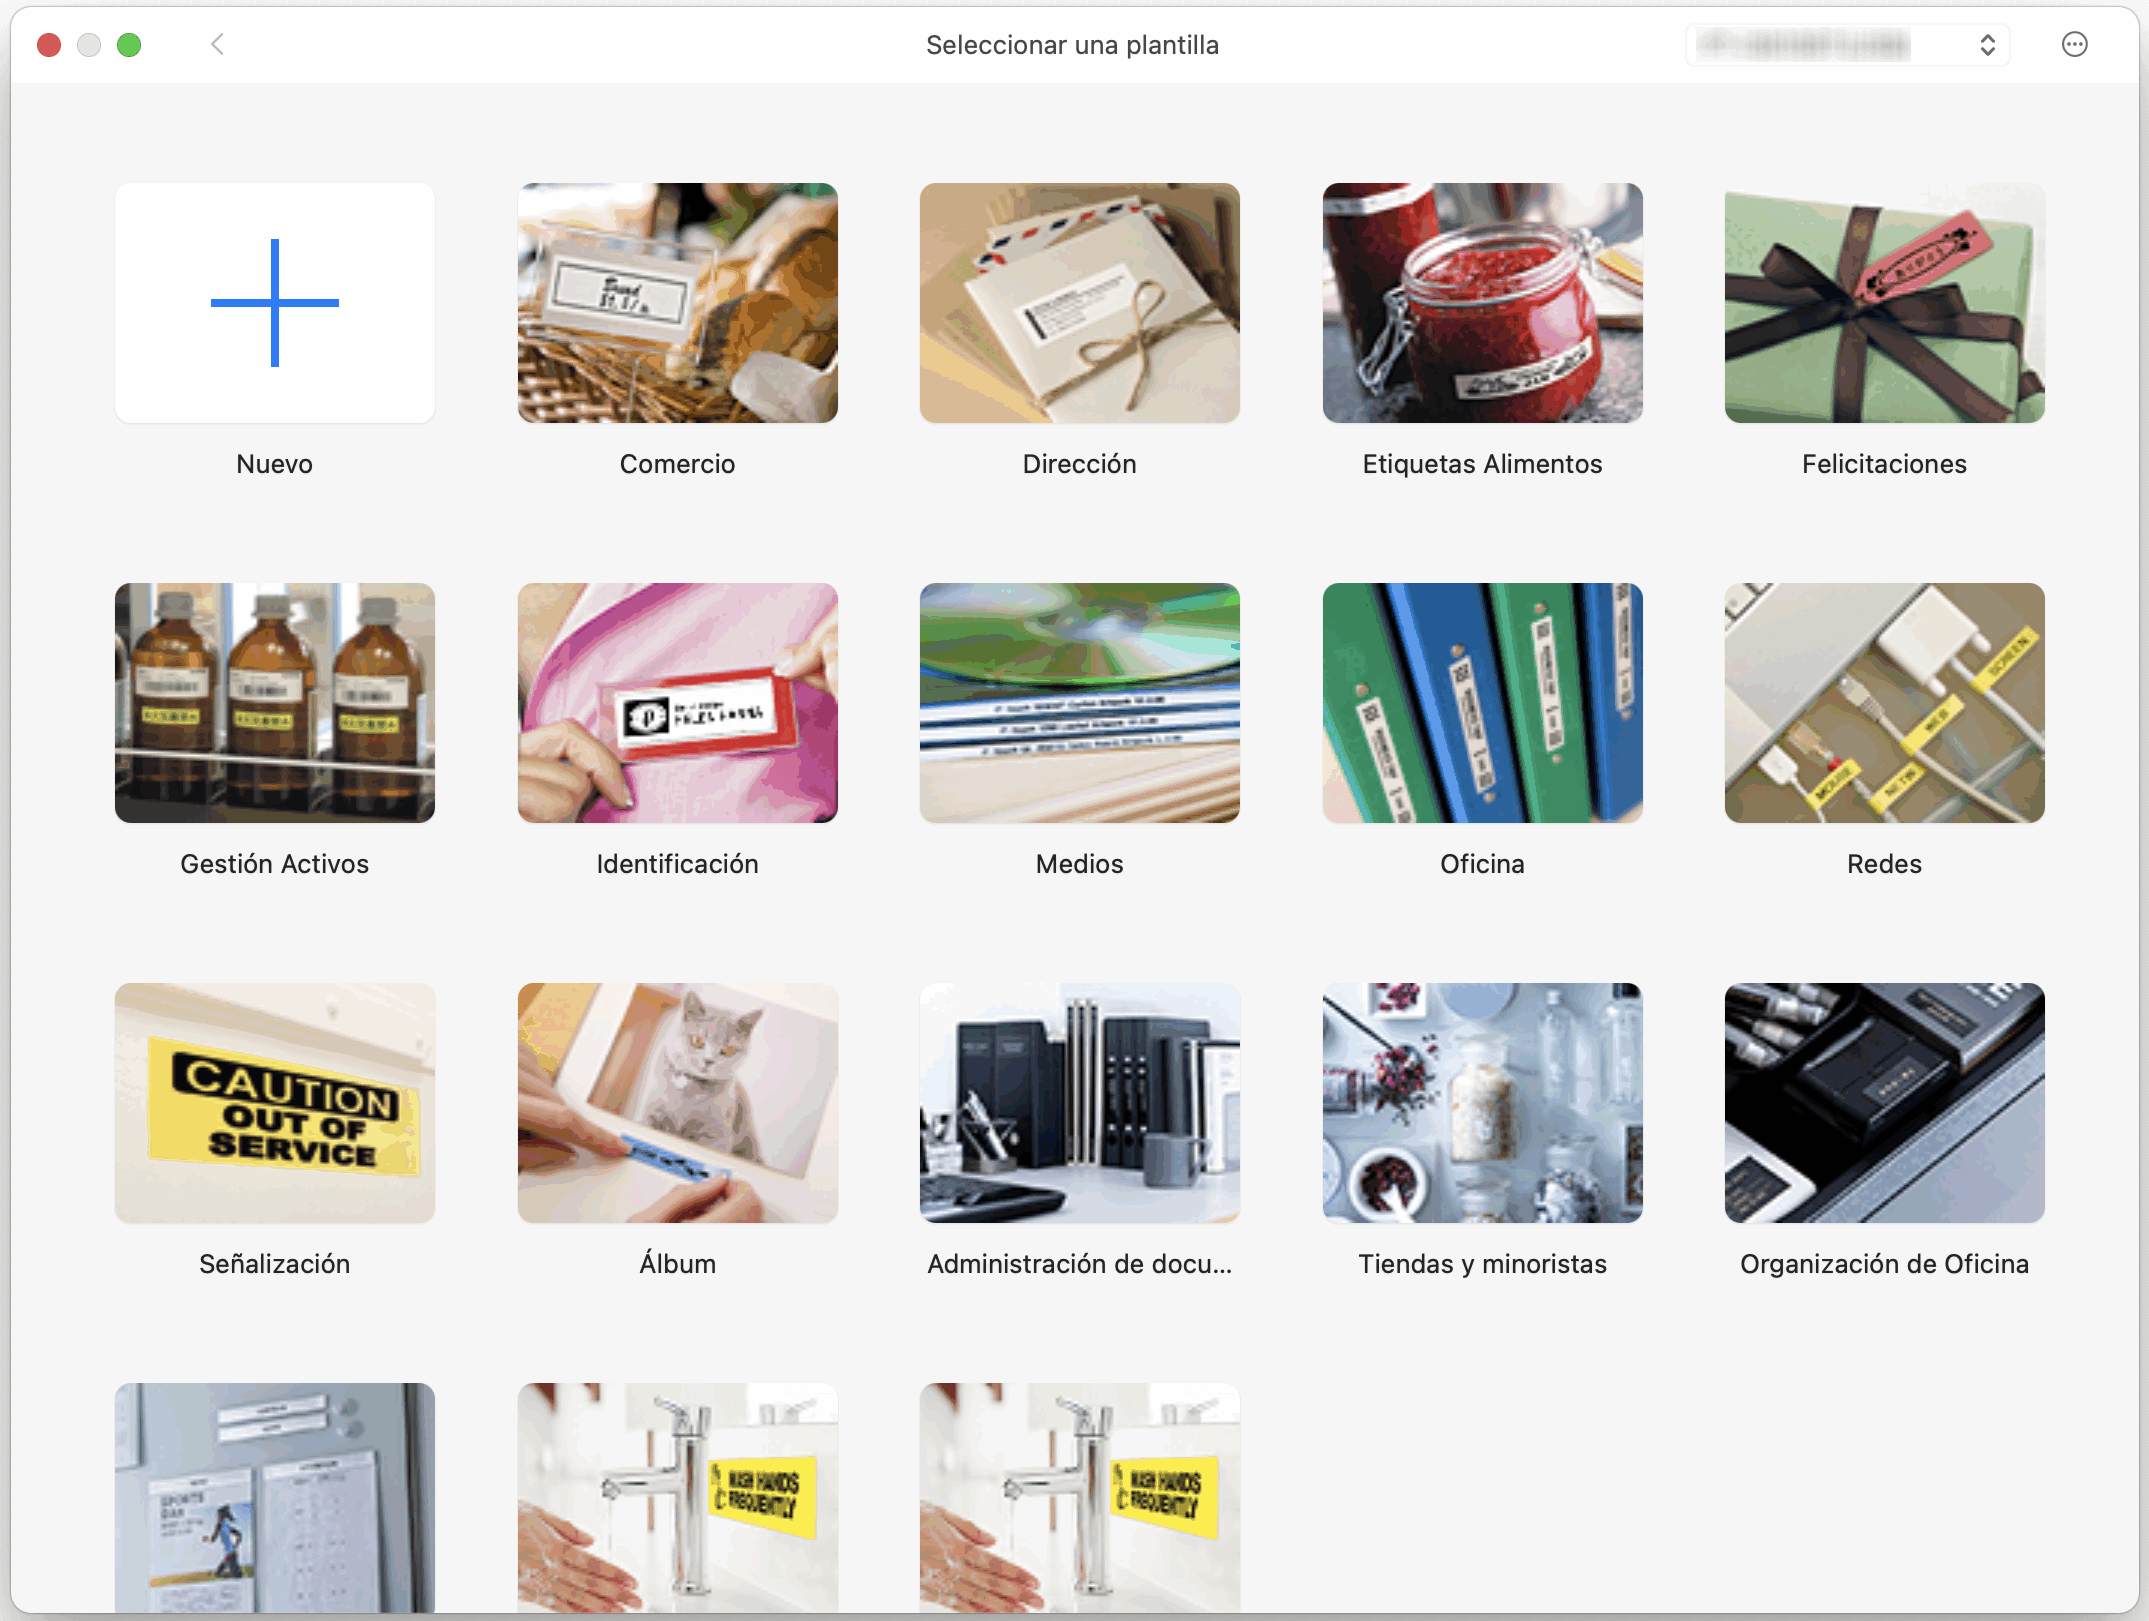
Task: Select the Dirección envelope template thumbnail
Action: click(x=1080, y=303)
